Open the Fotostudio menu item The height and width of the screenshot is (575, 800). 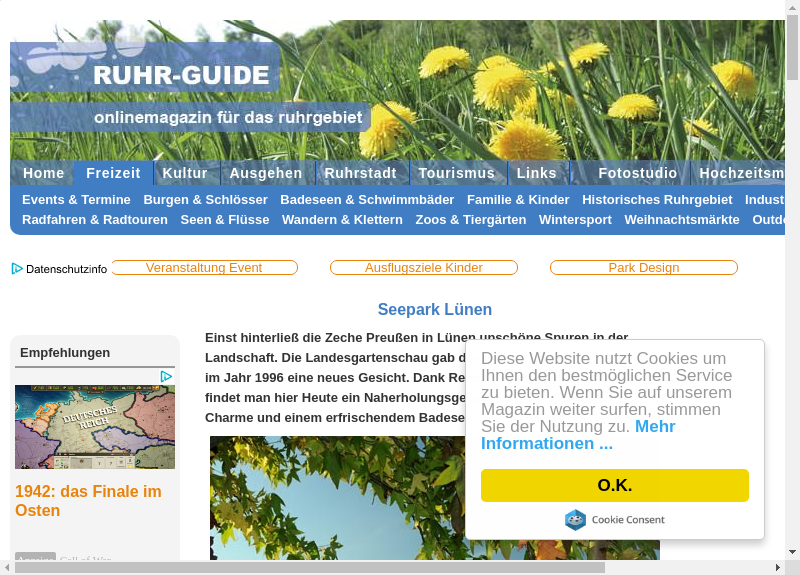(637, 173)
